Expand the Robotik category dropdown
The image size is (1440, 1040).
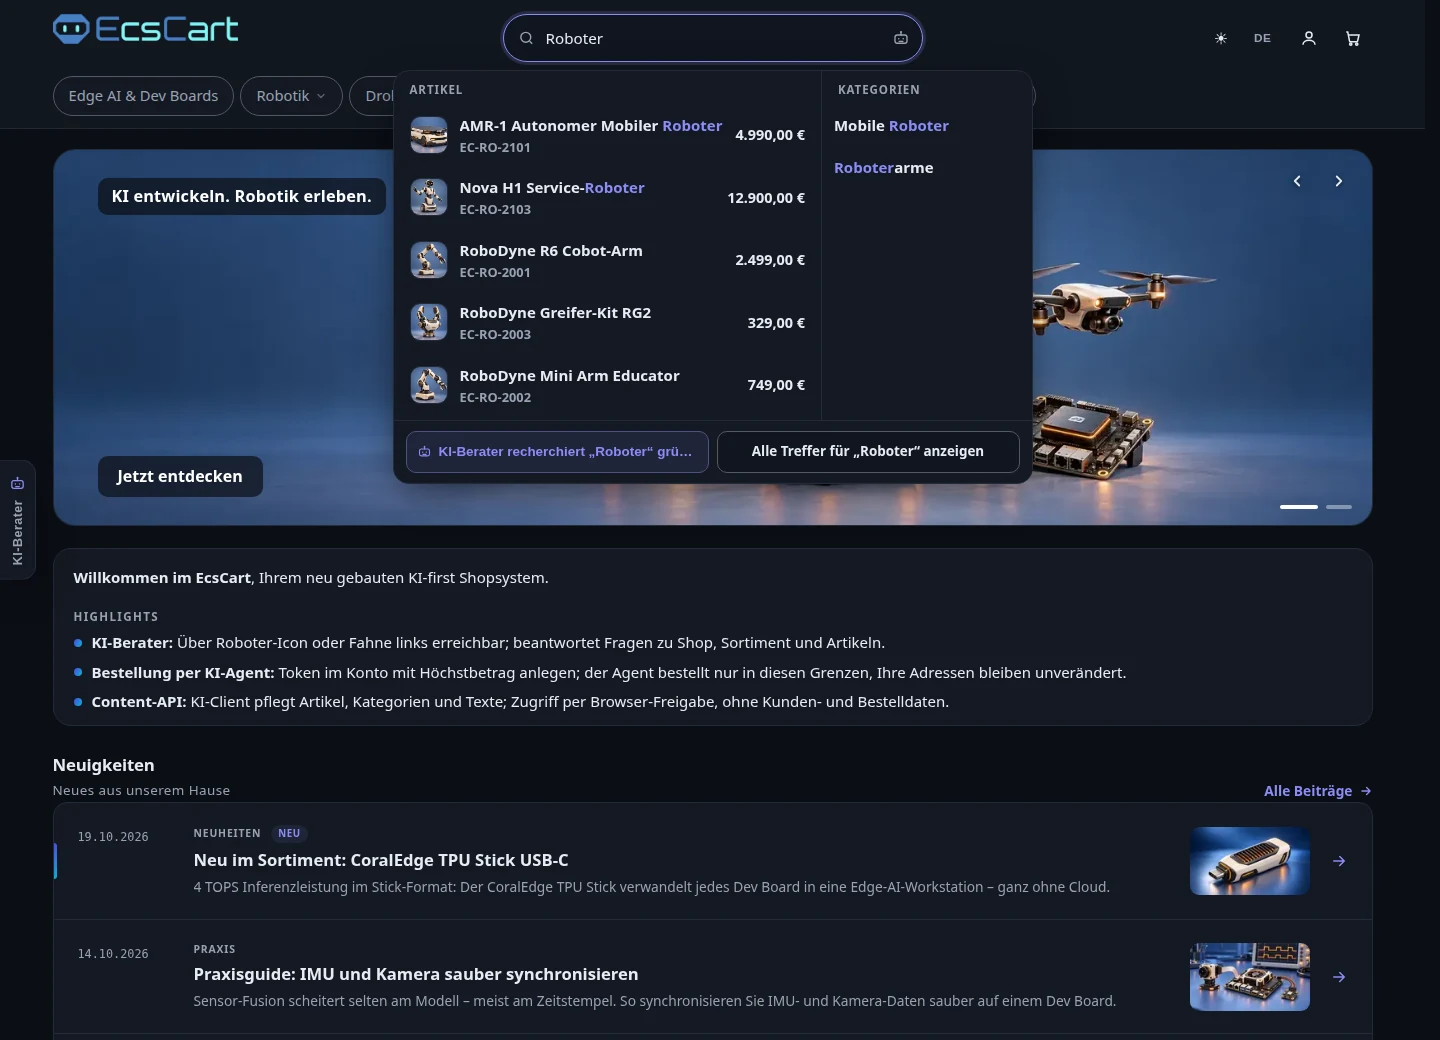pos(291,96)
